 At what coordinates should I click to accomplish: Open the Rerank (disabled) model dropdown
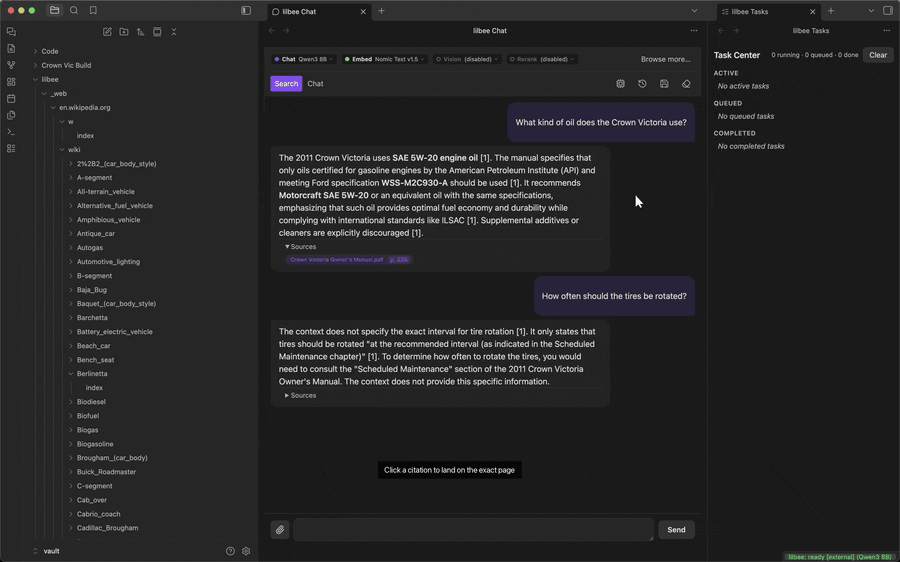[542, 59]
